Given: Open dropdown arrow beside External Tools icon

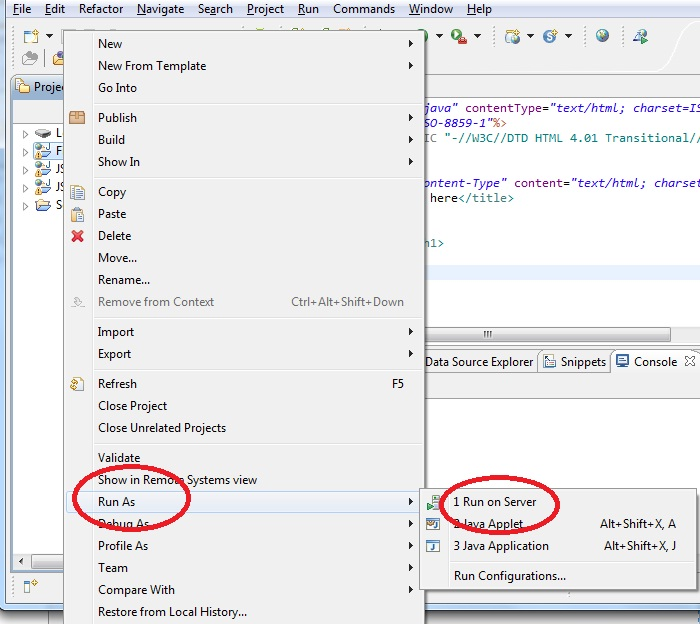Looking at the screenshot, I should [477, 36].
